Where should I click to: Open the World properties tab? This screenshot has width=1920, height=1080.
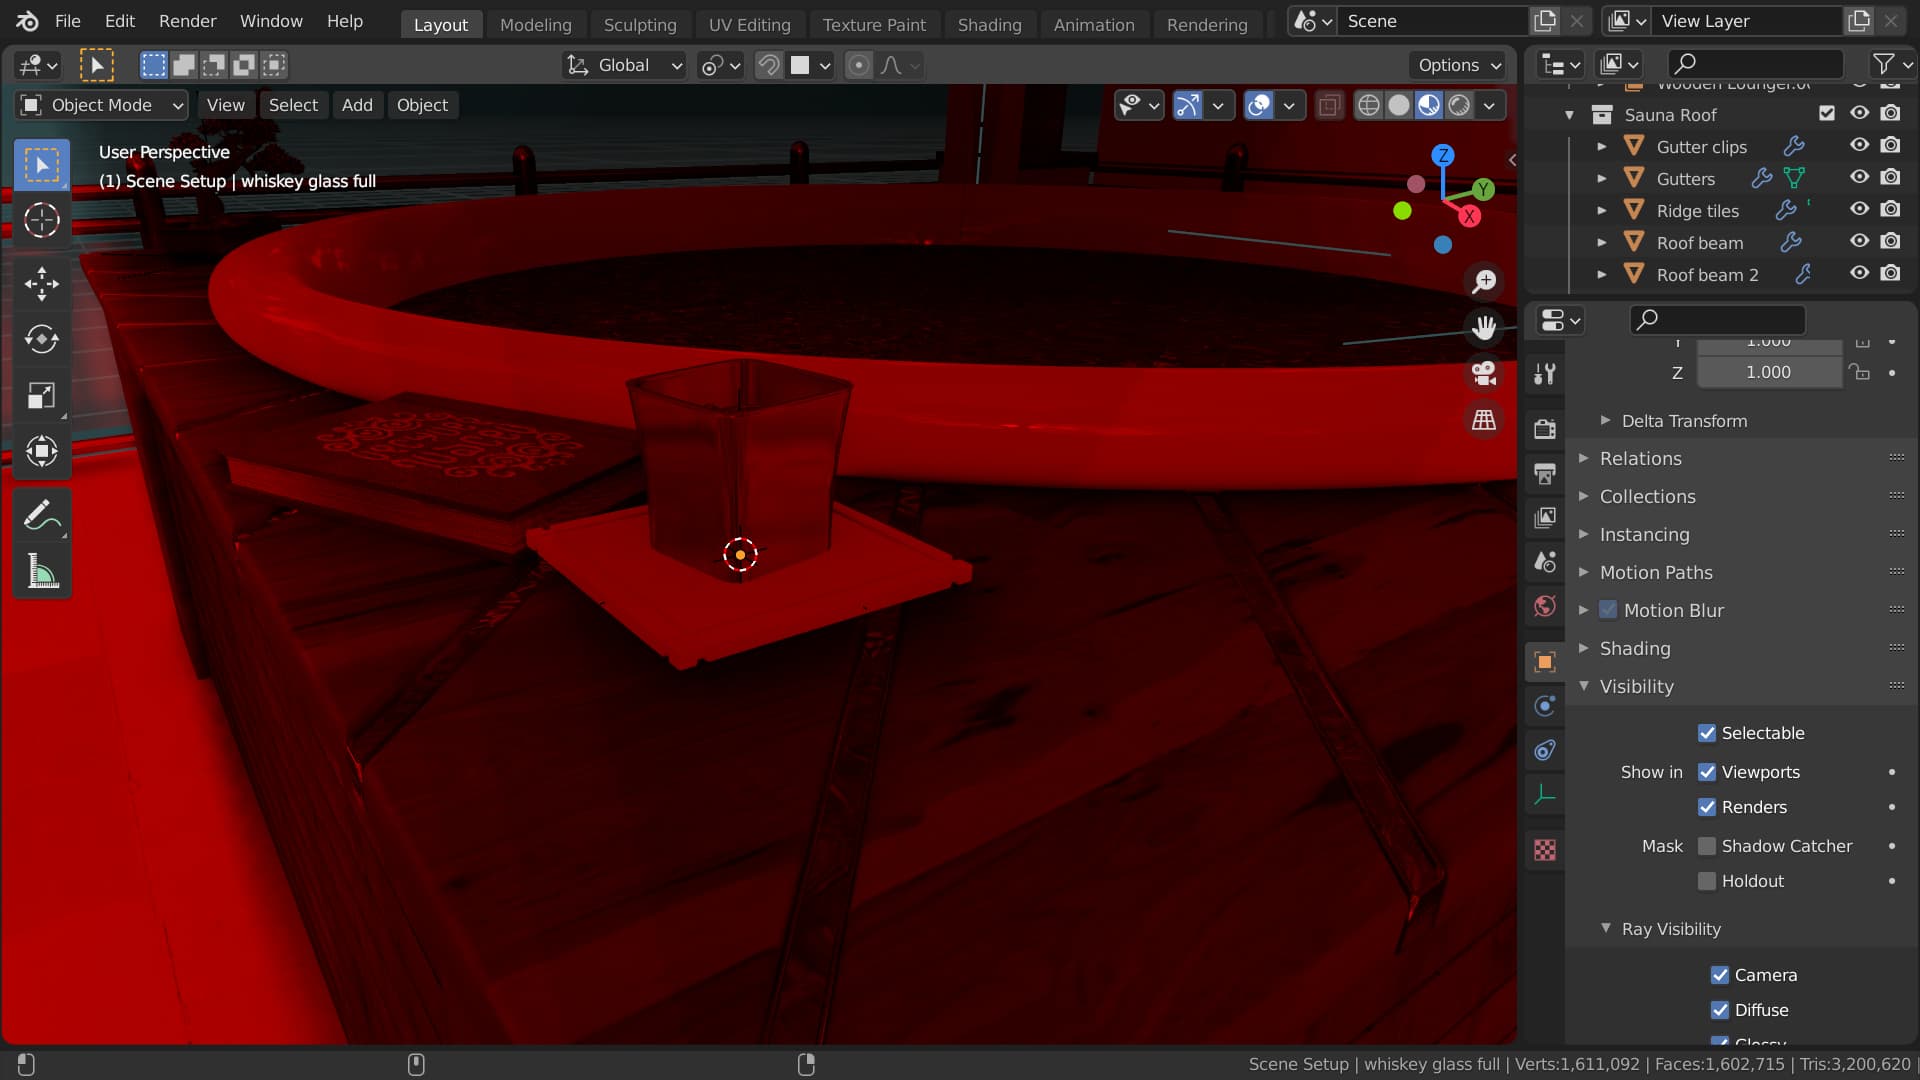click(x=1545, y=606)
